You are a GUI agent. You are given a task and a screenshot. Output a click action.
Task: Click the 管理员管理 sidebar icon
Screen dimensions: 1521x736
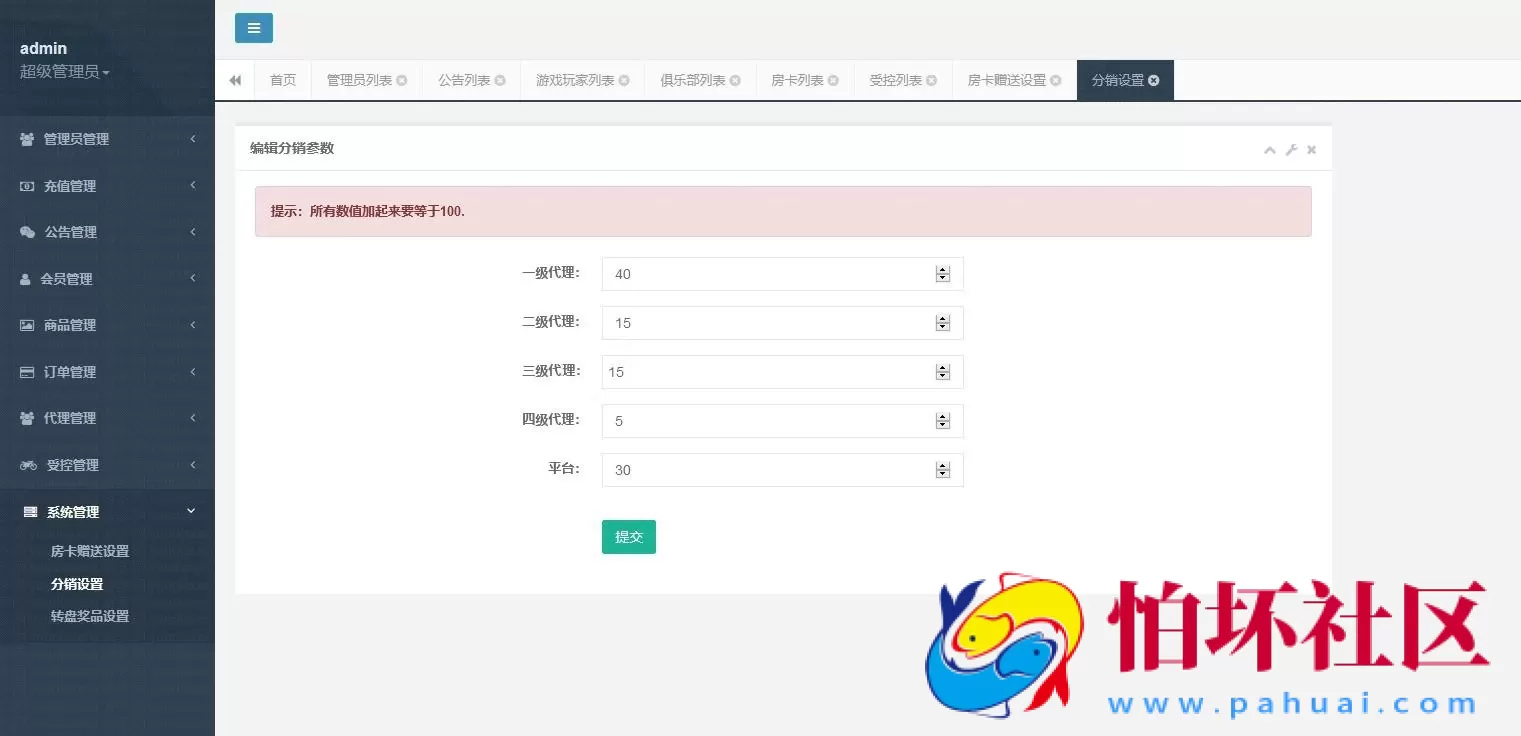pos(25,139)
